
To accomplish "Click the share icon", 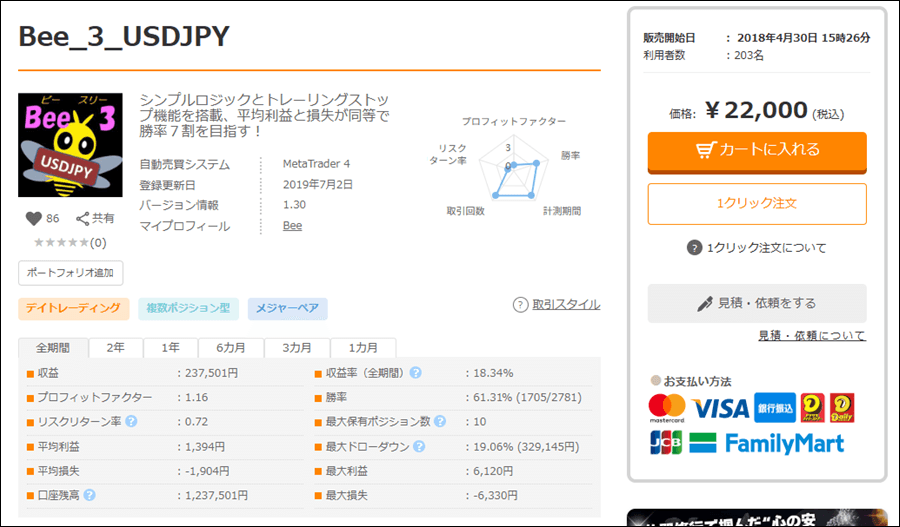I will 83,219.
